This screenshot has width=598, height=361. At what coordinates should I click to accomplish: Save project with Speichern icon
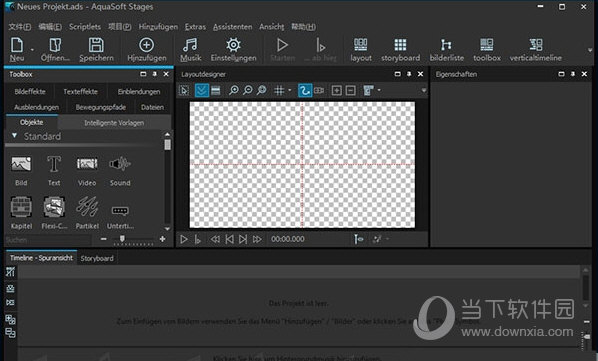pos(96,45)
